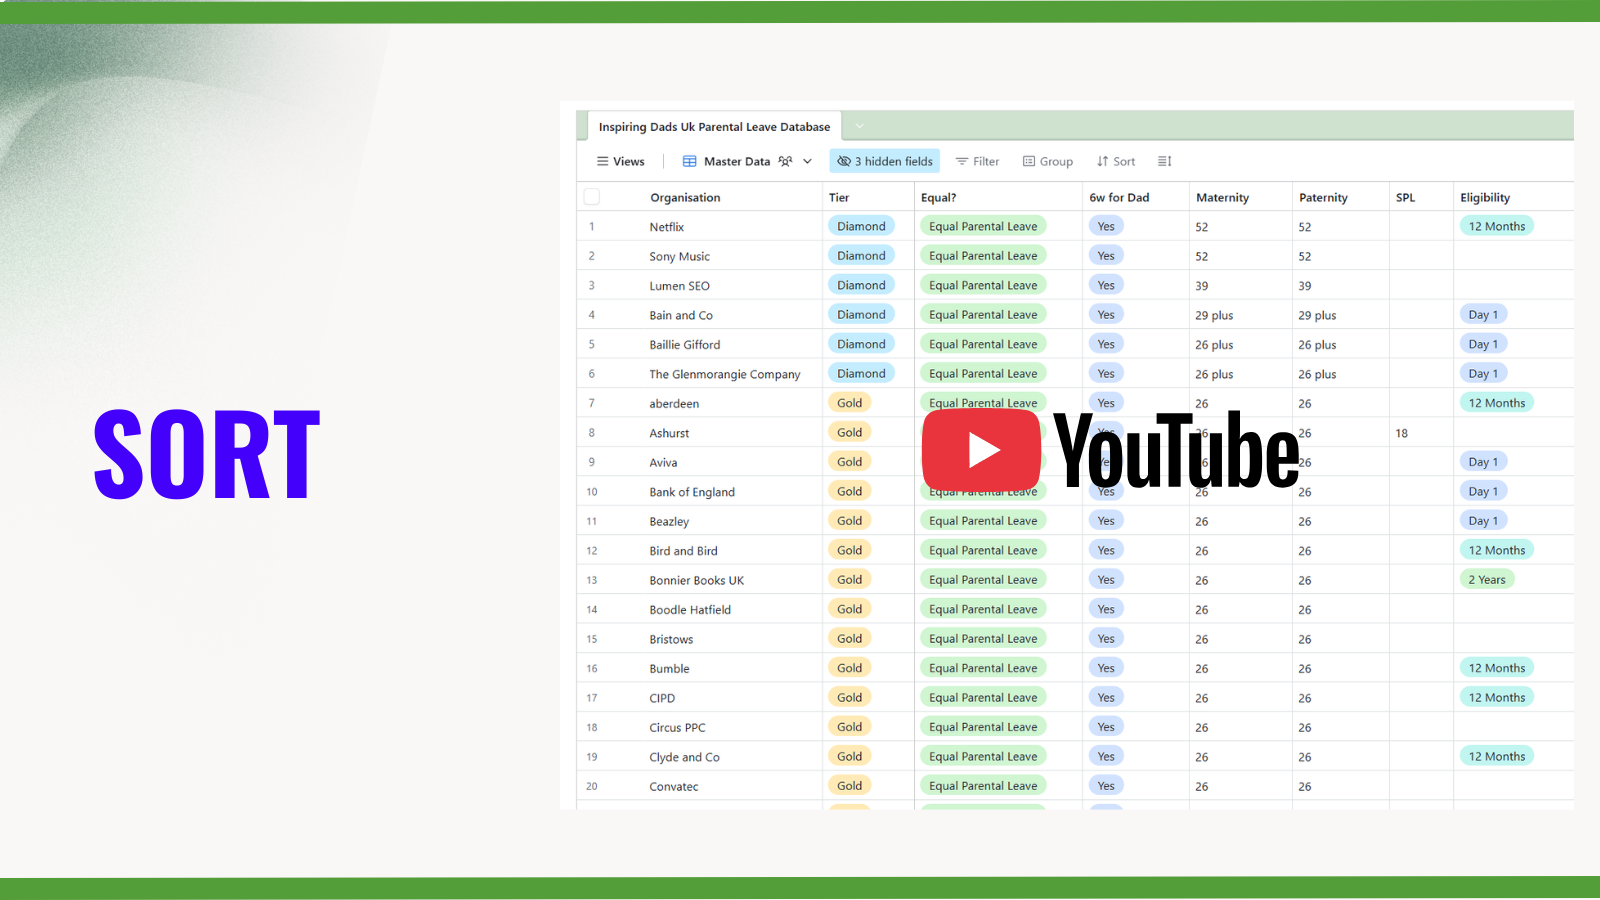
Task: Select the Bain and Co cell
Action: click(x=681, y=316)
